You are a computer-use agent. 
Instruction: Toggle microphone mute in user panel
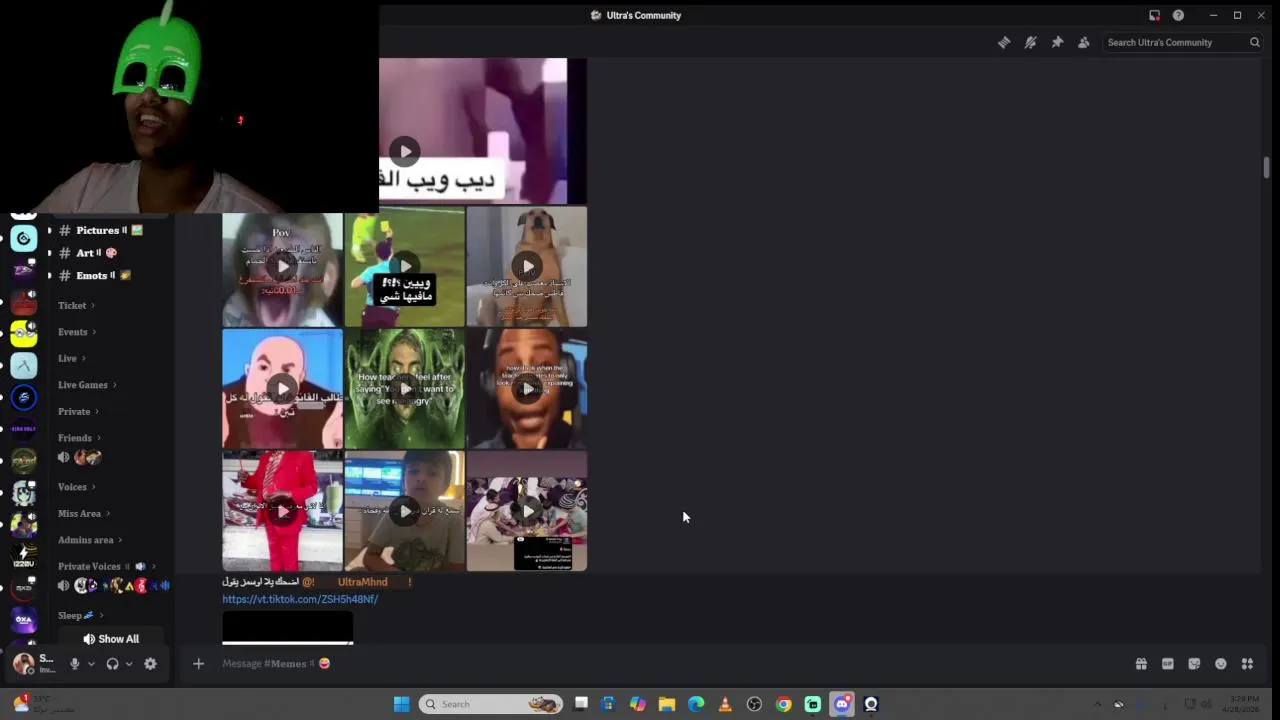(74, 663)
